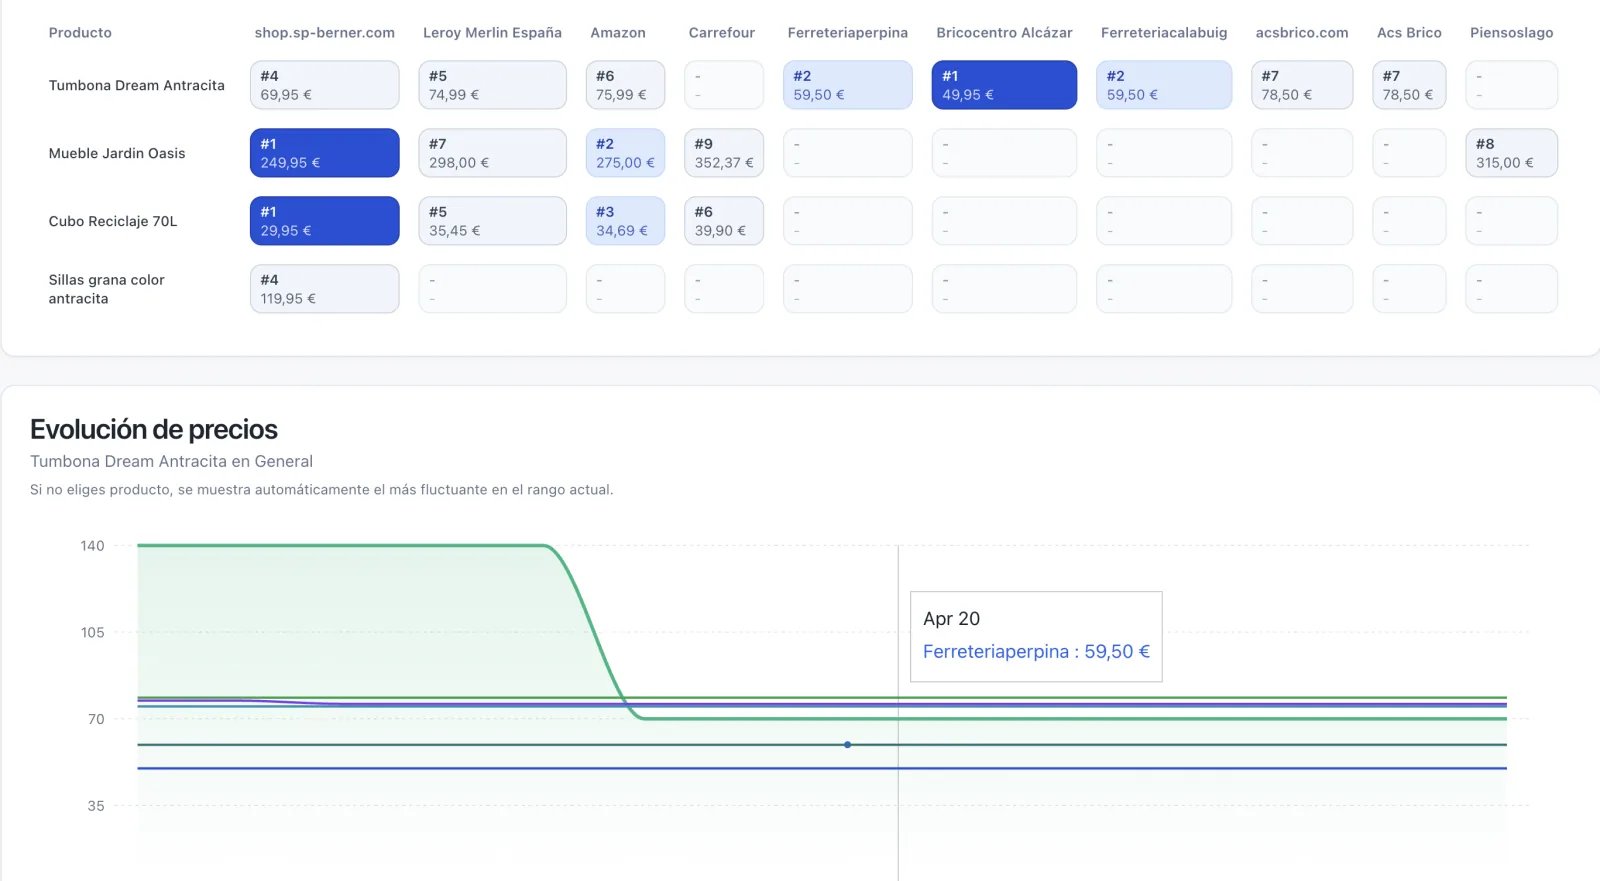1600x881 pixels.
Task: Select the 105 y-axis label
Action: (92, 632)
